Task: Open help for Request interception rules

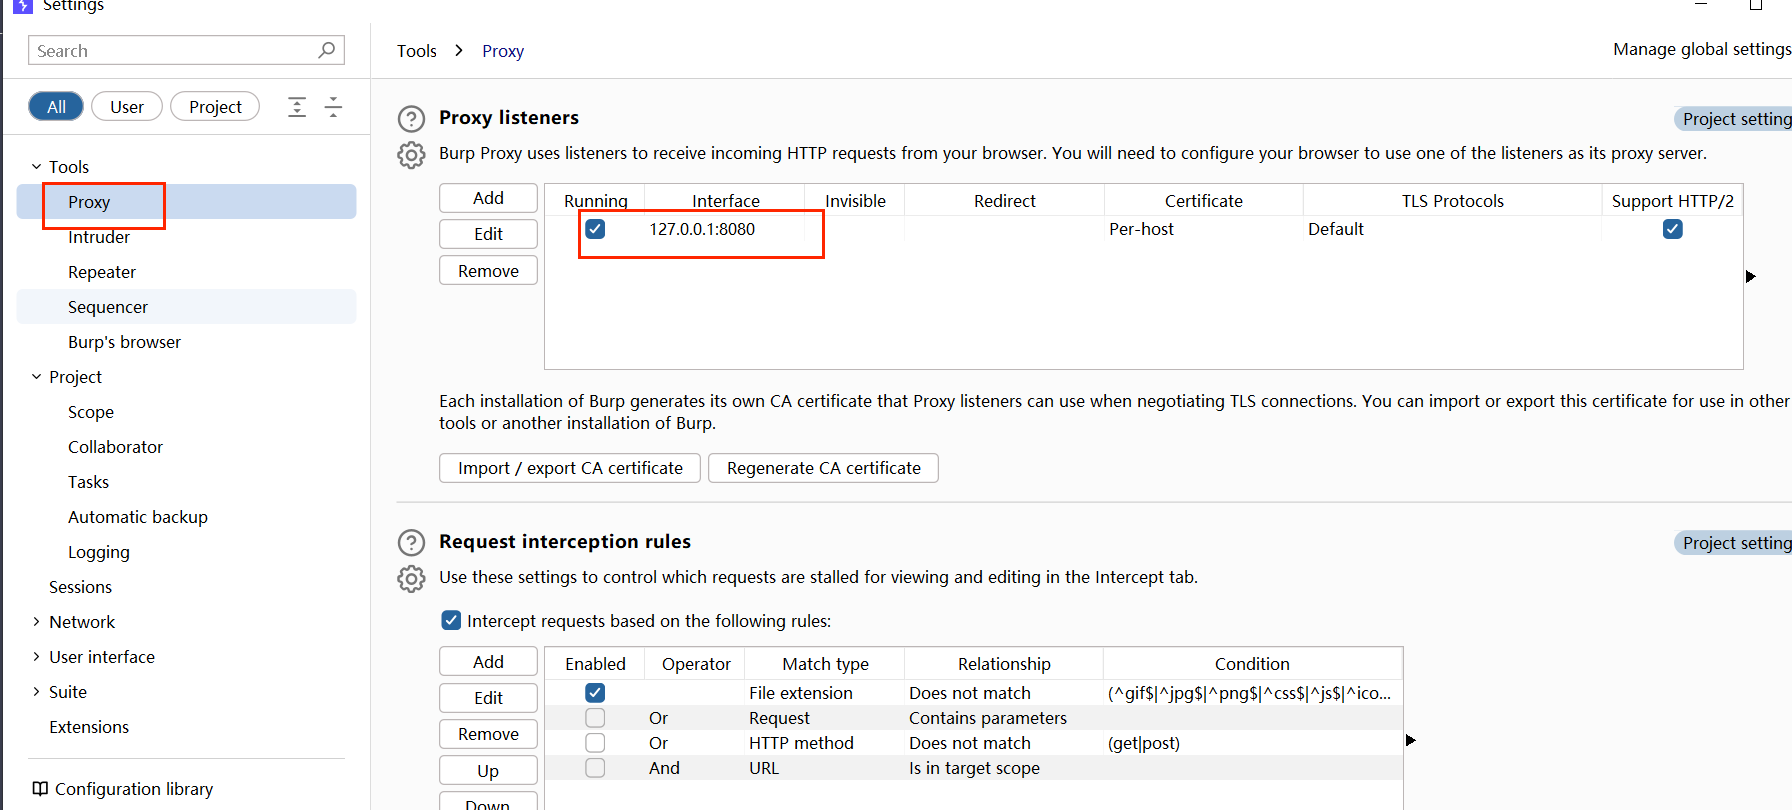Action: pyautogui.click(x=411, y=543)
